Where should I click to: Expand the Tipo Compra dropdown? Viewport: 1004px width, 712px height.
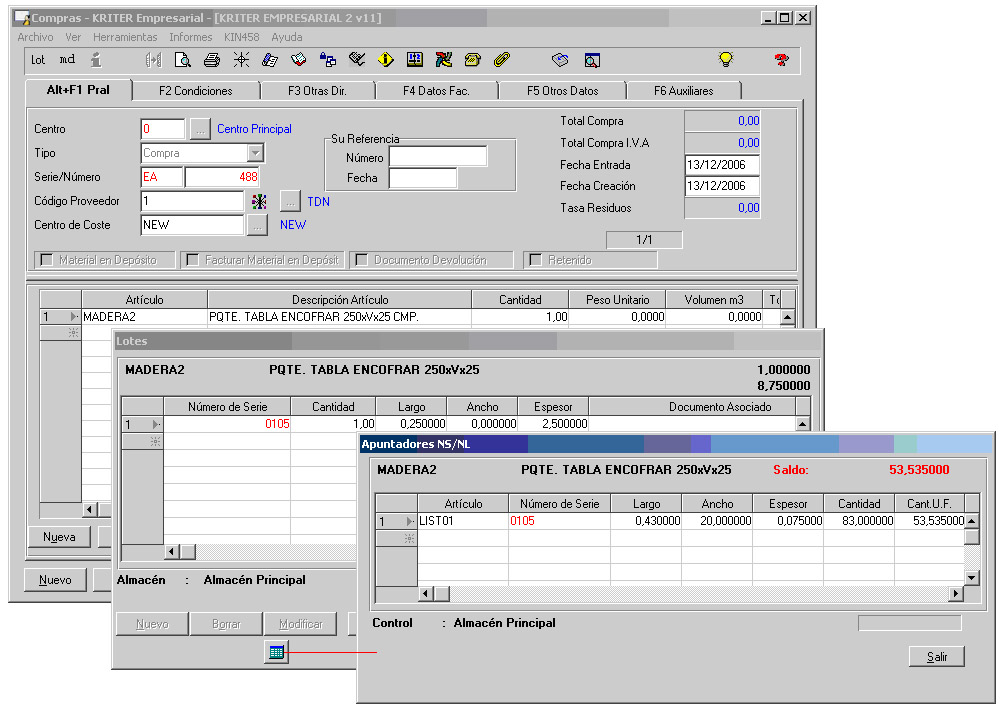tap(255, 153)
